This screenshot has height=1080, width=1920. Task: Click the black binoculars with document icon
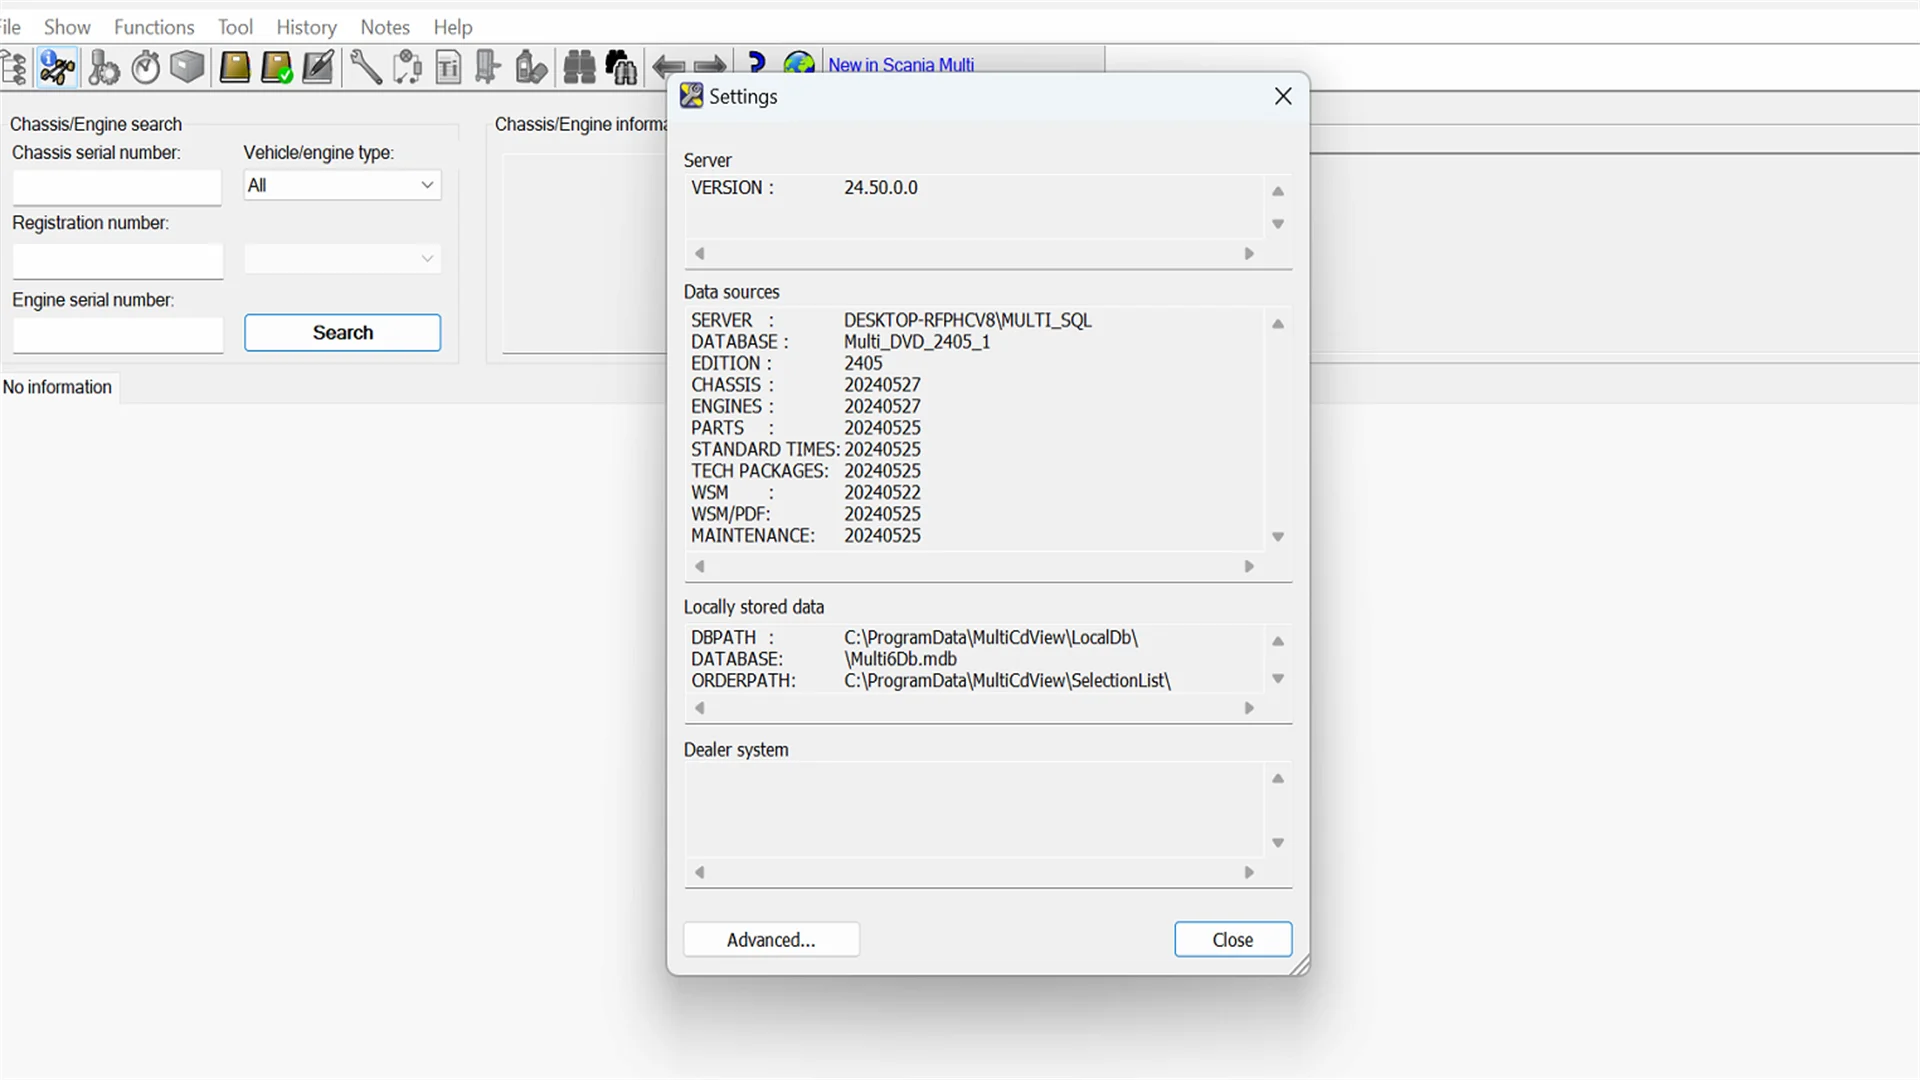pos(621,67)
